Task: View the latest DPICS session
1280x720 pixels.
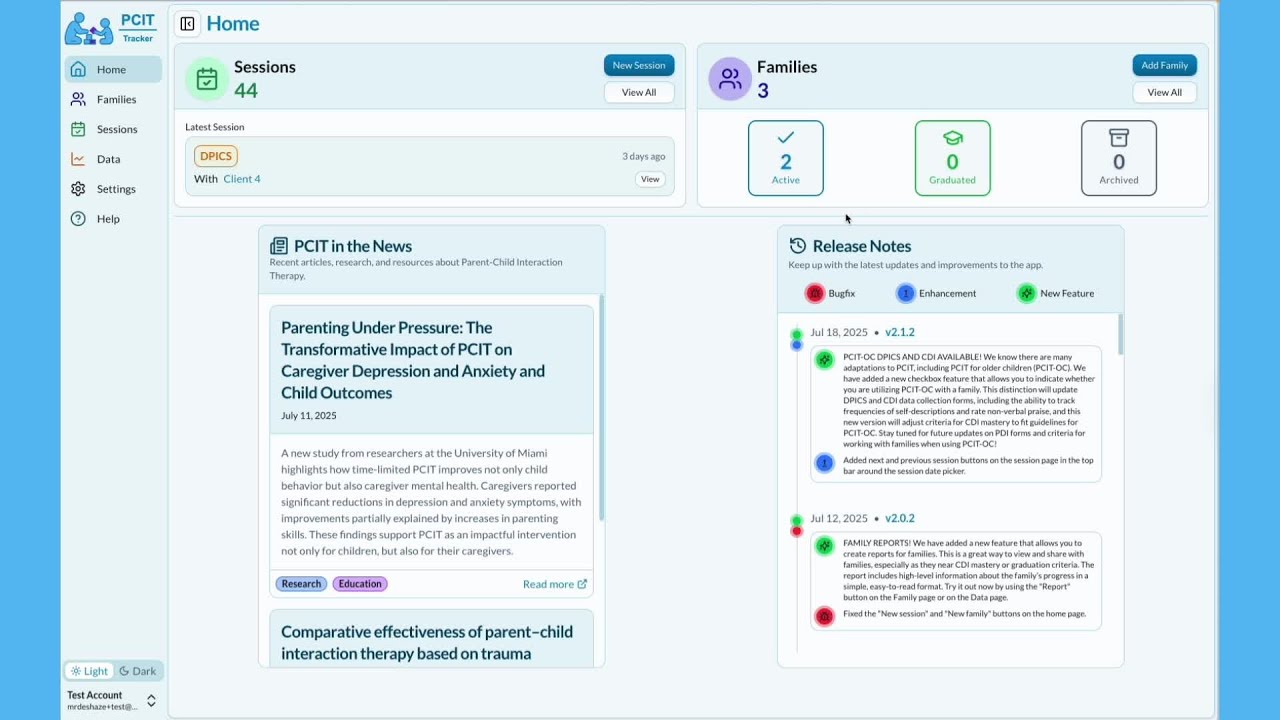Action: tap(650, 179)
